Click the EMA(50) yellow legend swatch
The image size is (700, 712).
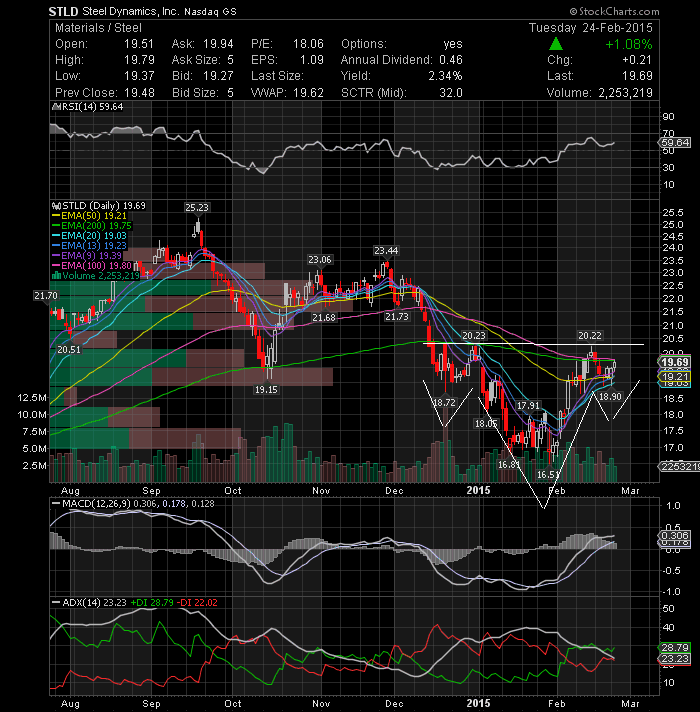tap(56, 216)
